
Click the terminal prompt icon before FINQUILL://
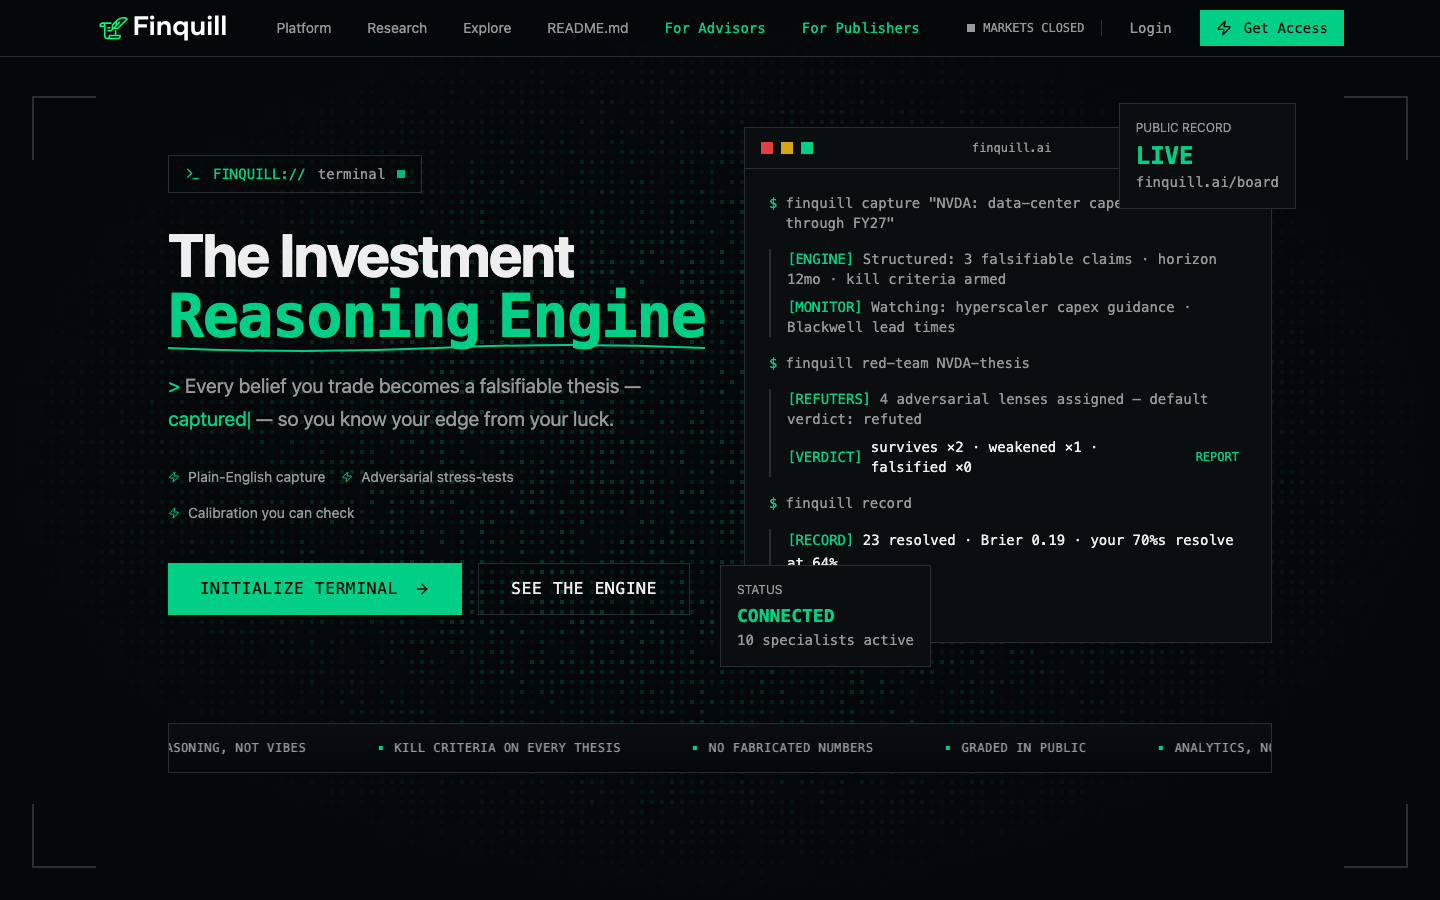(x=192, y=174)
